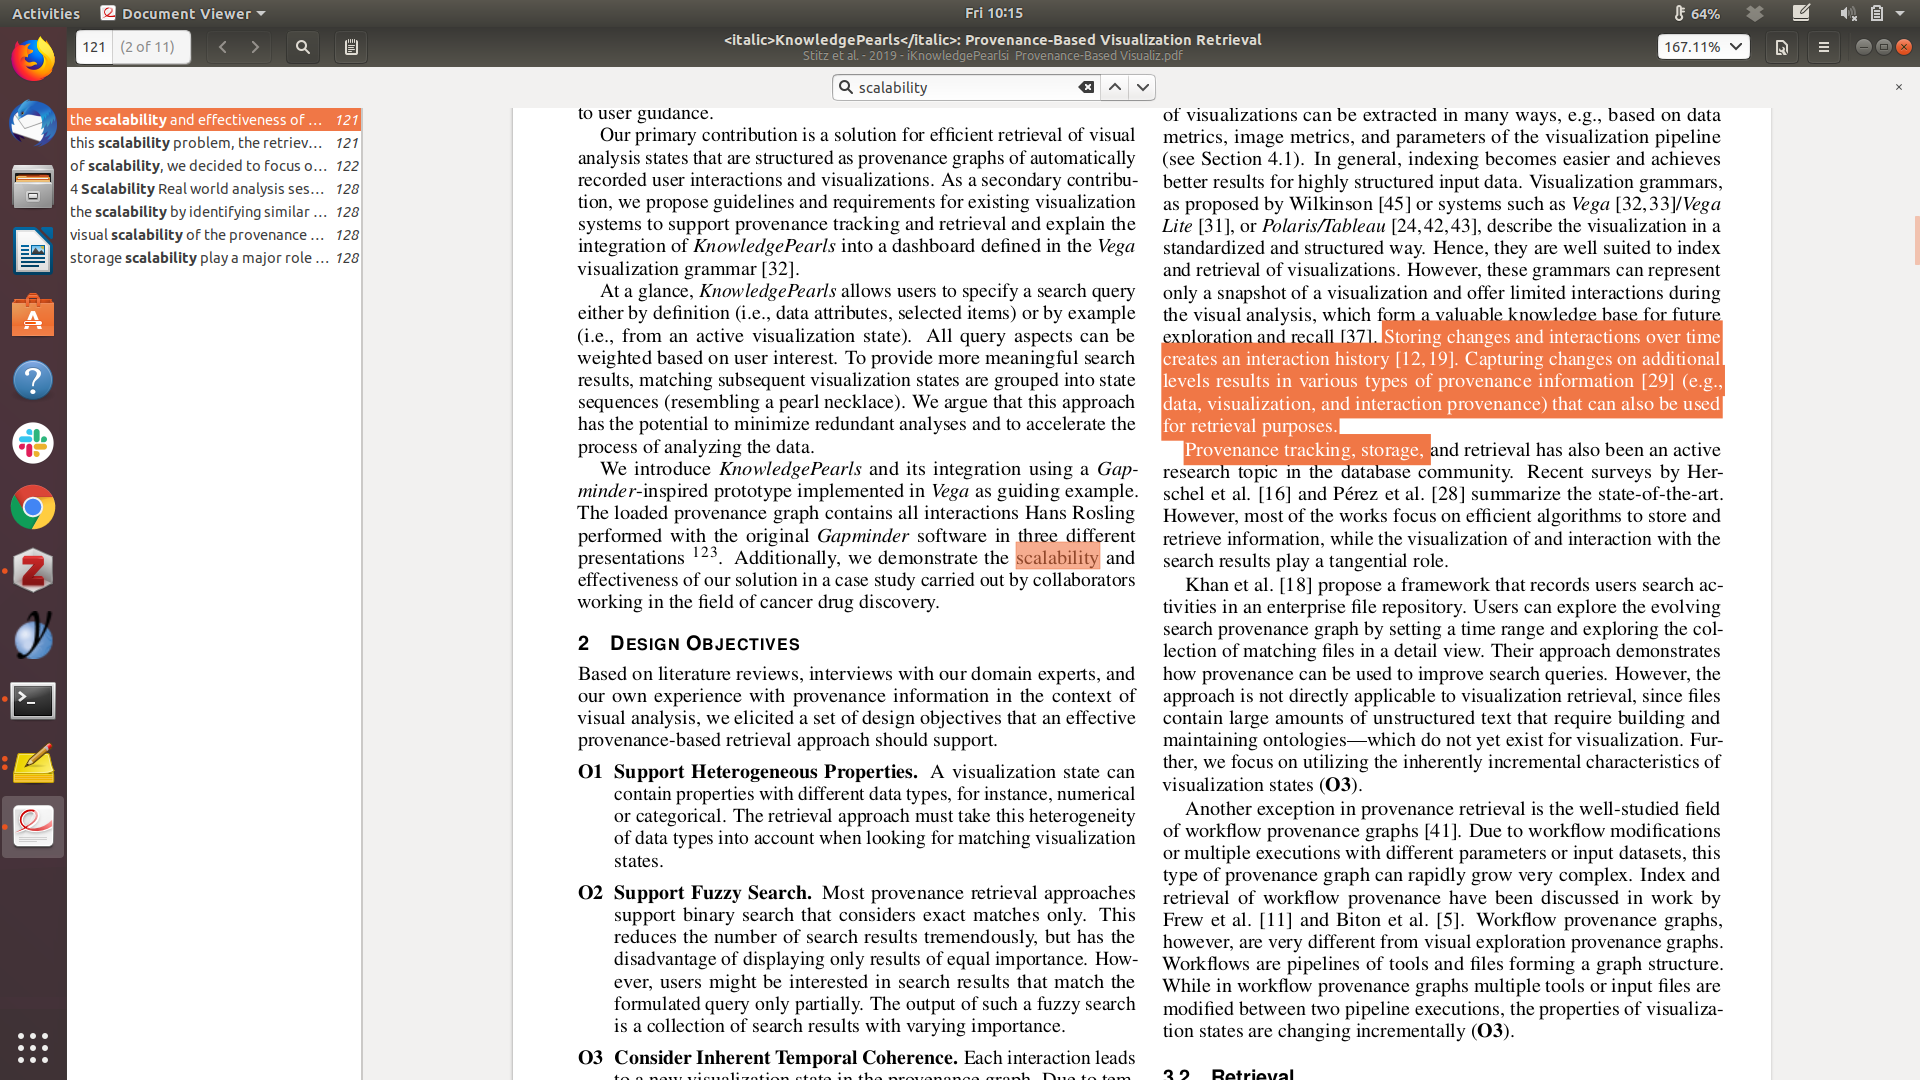Go to previous page arrow

click(x=223, y=47)
